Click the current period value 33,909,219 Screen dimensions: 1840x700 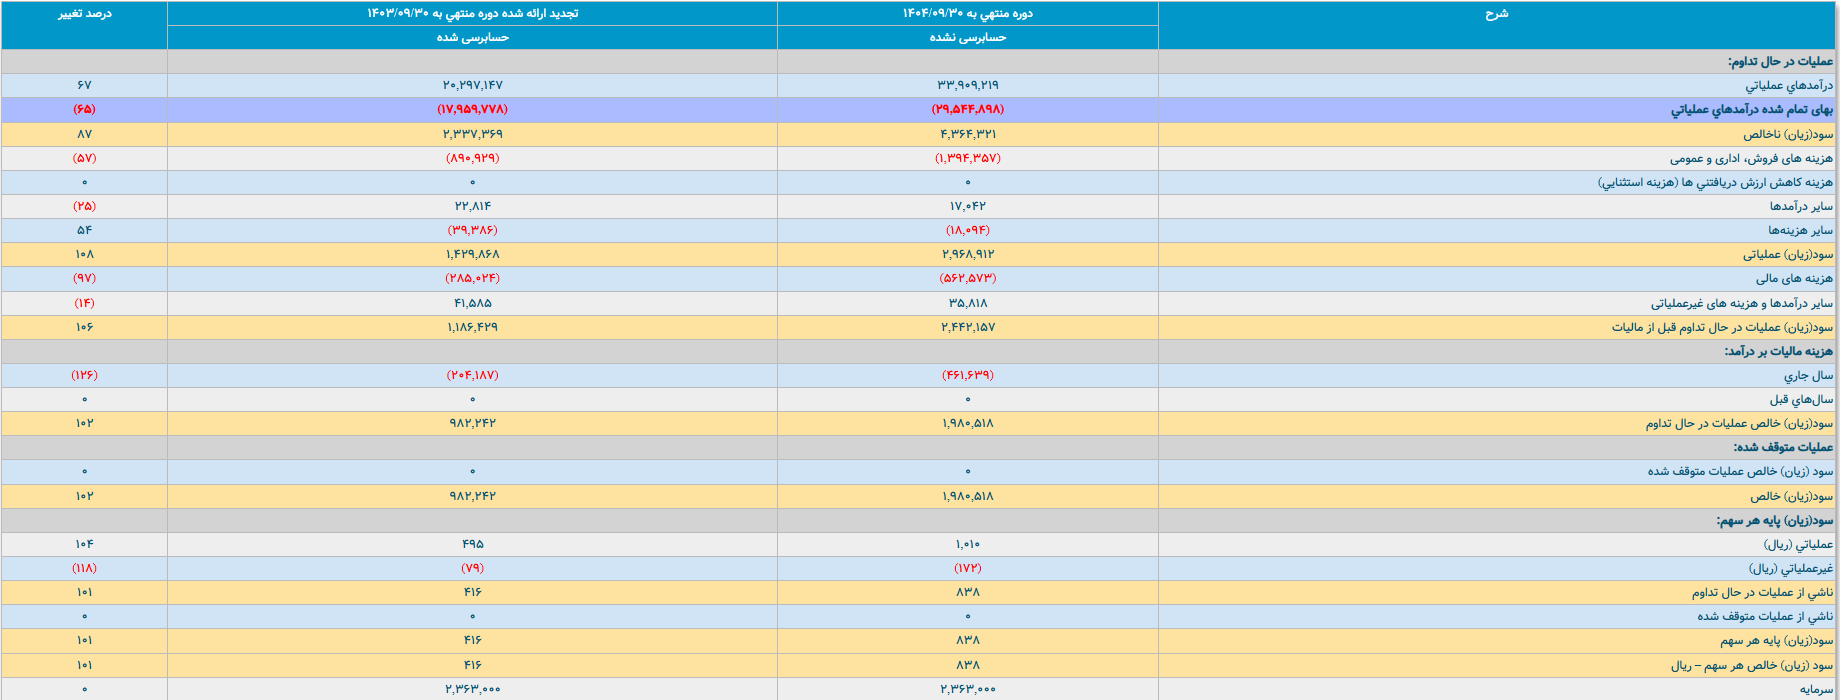click(967, 86)
